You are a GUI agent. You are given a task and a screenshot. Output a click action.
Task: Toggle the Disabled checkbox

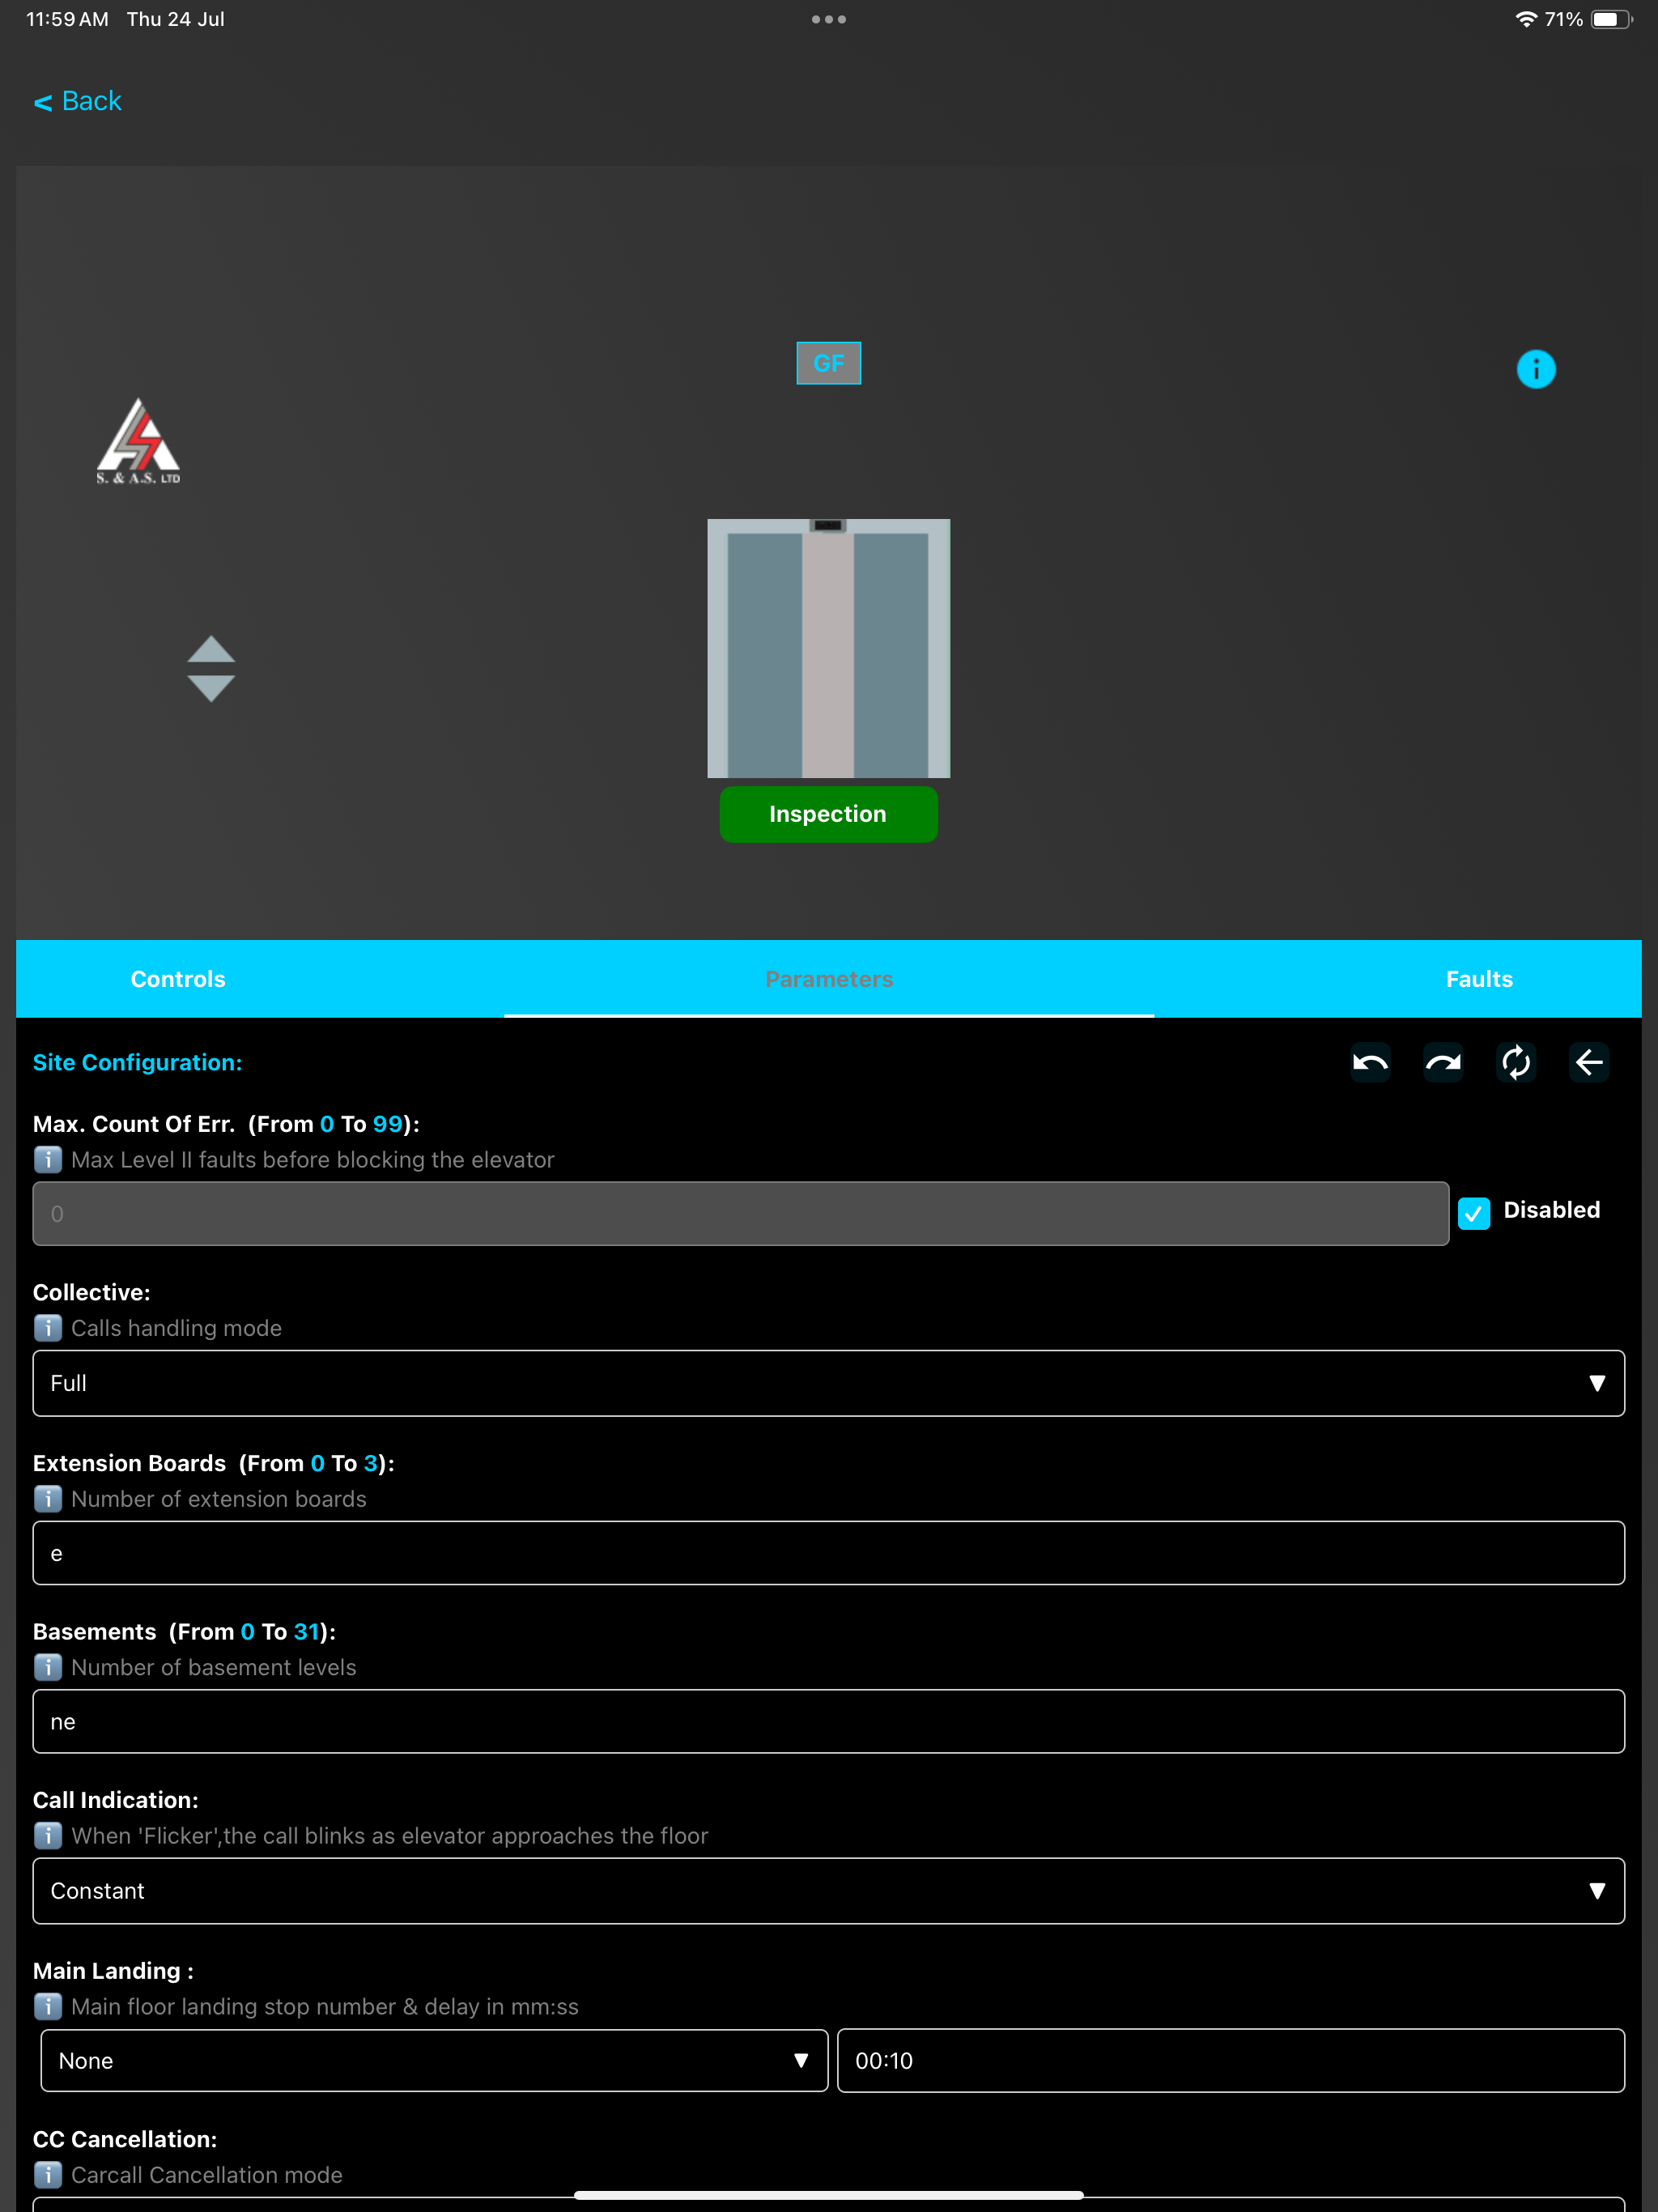[1474, 1213]
